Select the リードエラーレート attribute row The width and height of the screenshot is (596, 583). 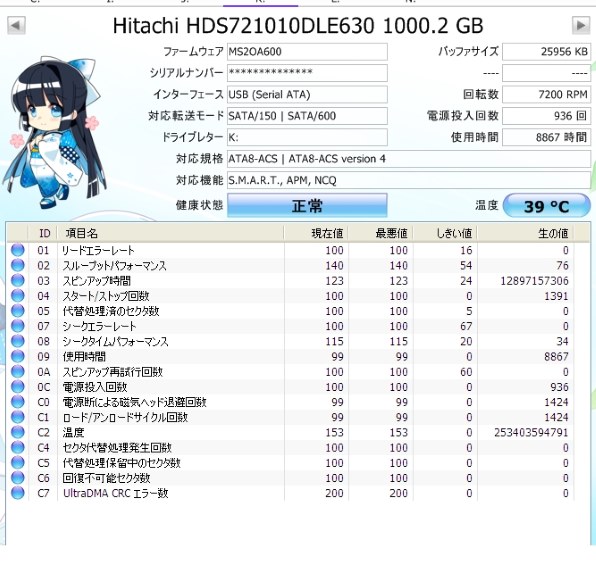click(x=290, y=250)
